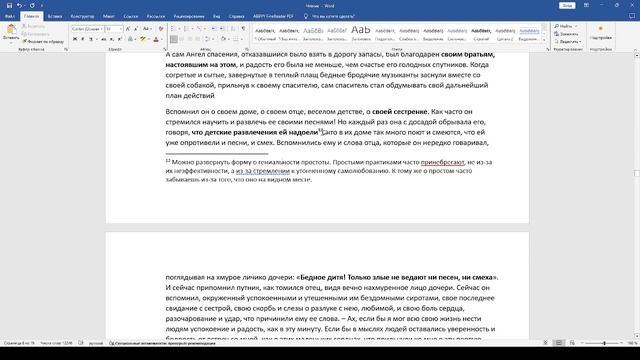Toggle strikethrough formatting
Screen dimensions: 640x360
click(104, 39)
